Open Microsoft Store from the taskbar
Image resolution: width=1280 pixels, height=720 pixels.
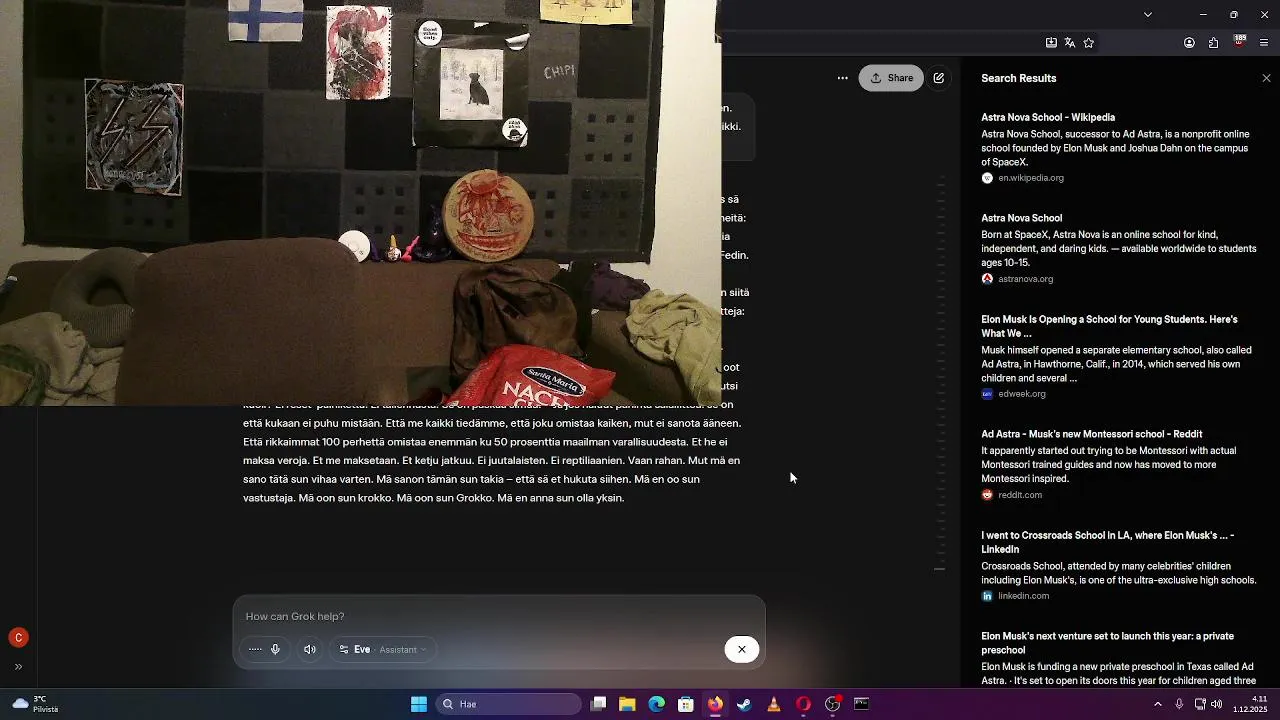tap(686, 704)
